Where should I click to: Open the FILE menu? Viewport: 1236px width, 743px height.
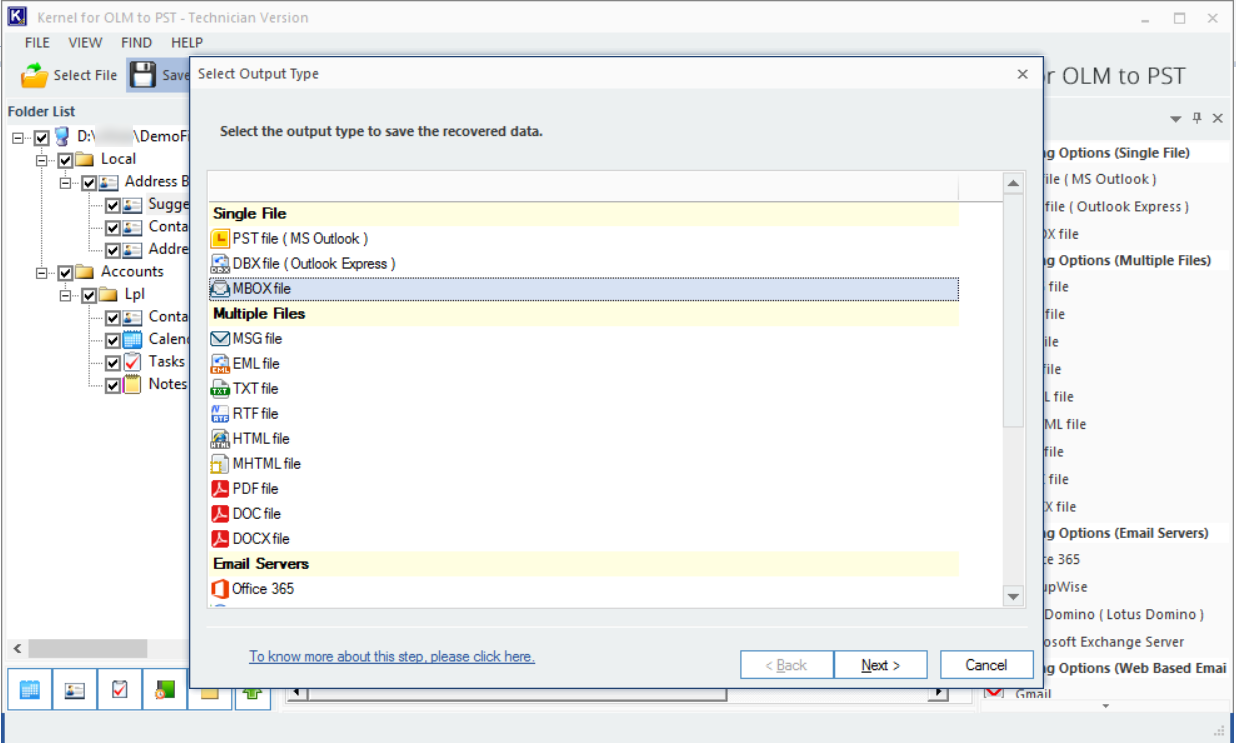coord(37,43)
